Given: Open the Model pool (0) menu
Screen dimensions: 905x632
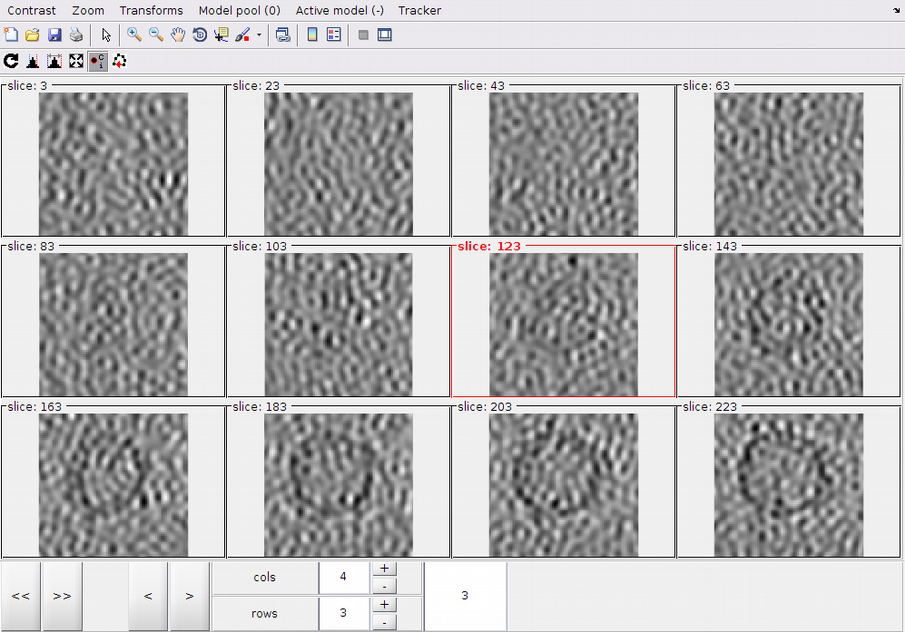Looking at the screenshot, I should pos(240,10).
